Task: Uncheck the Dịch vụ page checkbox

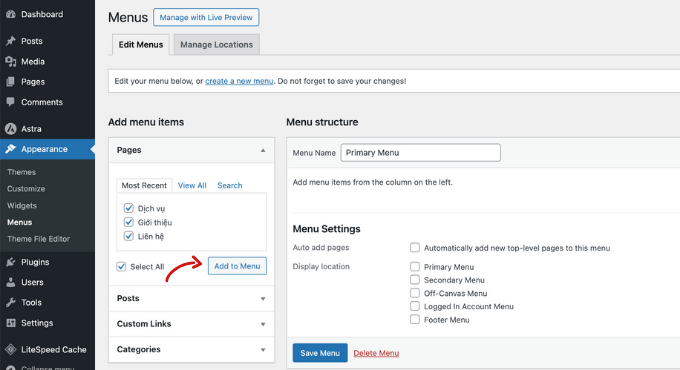Action: pyautogui.click(x=128, y=208)
